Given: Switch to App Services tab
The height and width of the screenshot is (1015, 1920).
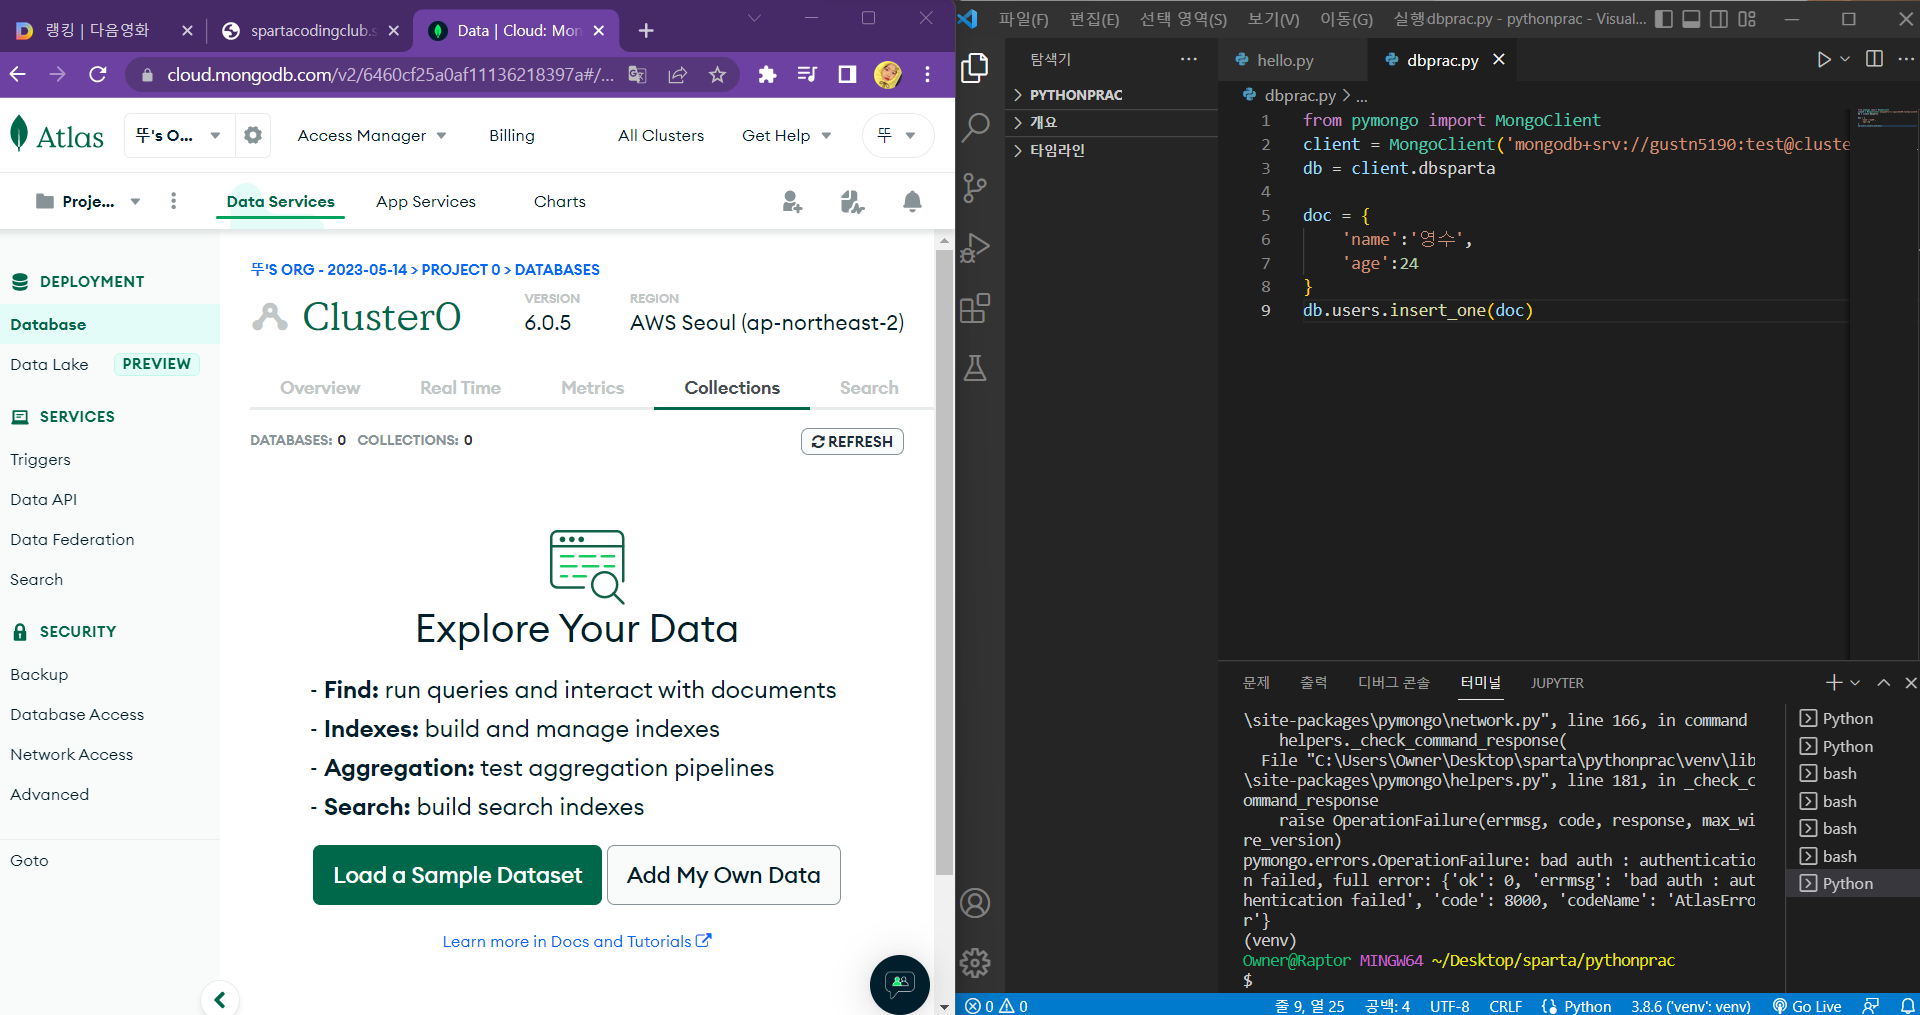Looking at the screenshot, I should pyautogui.click(x=426, y=202).
